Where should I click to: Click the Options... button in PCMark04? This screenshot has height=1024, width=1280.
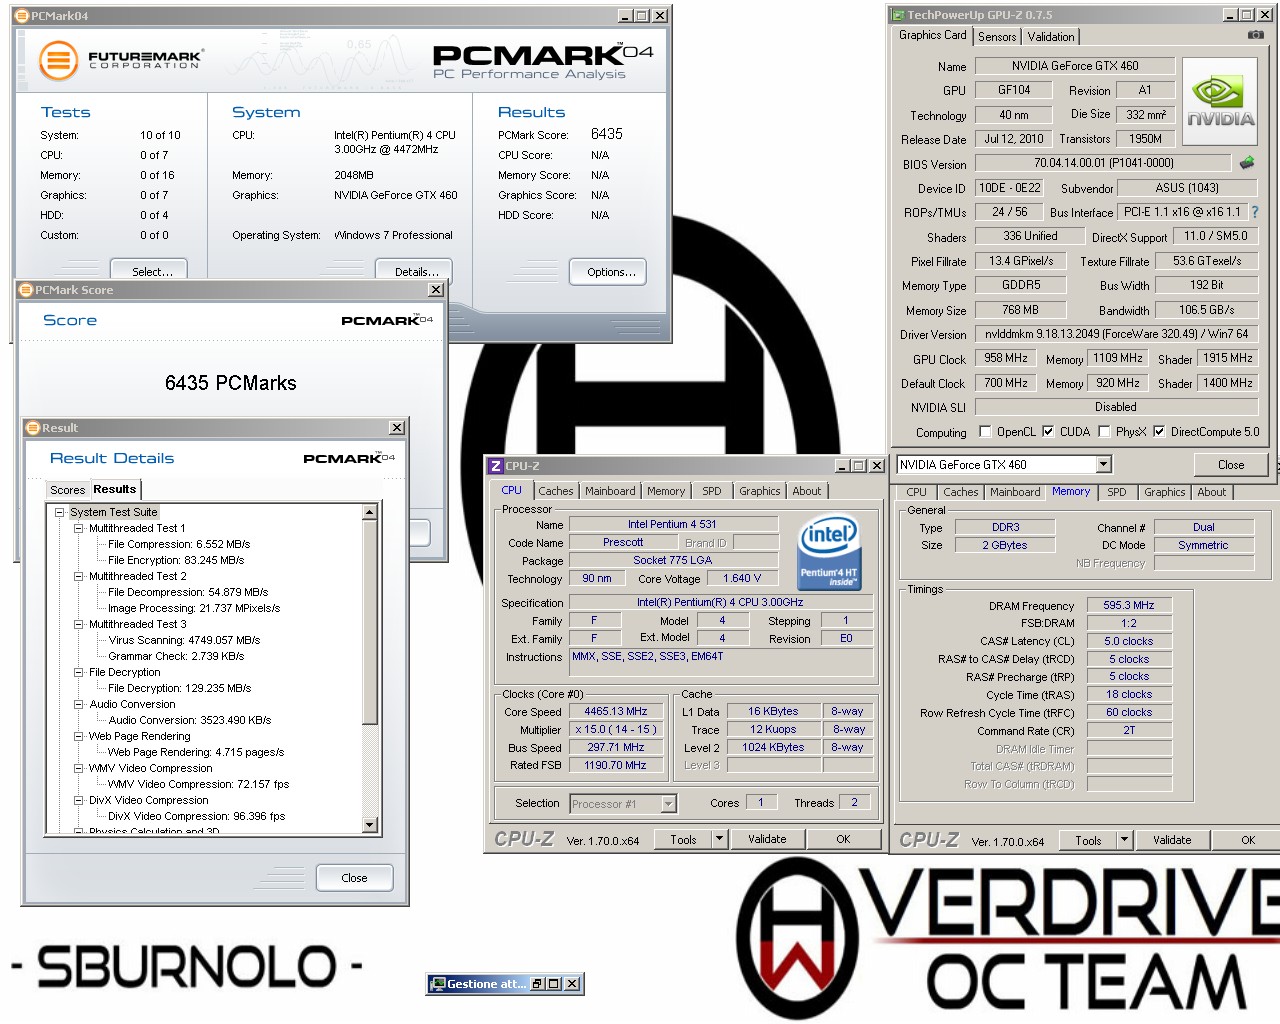click(x=609, y=272)
